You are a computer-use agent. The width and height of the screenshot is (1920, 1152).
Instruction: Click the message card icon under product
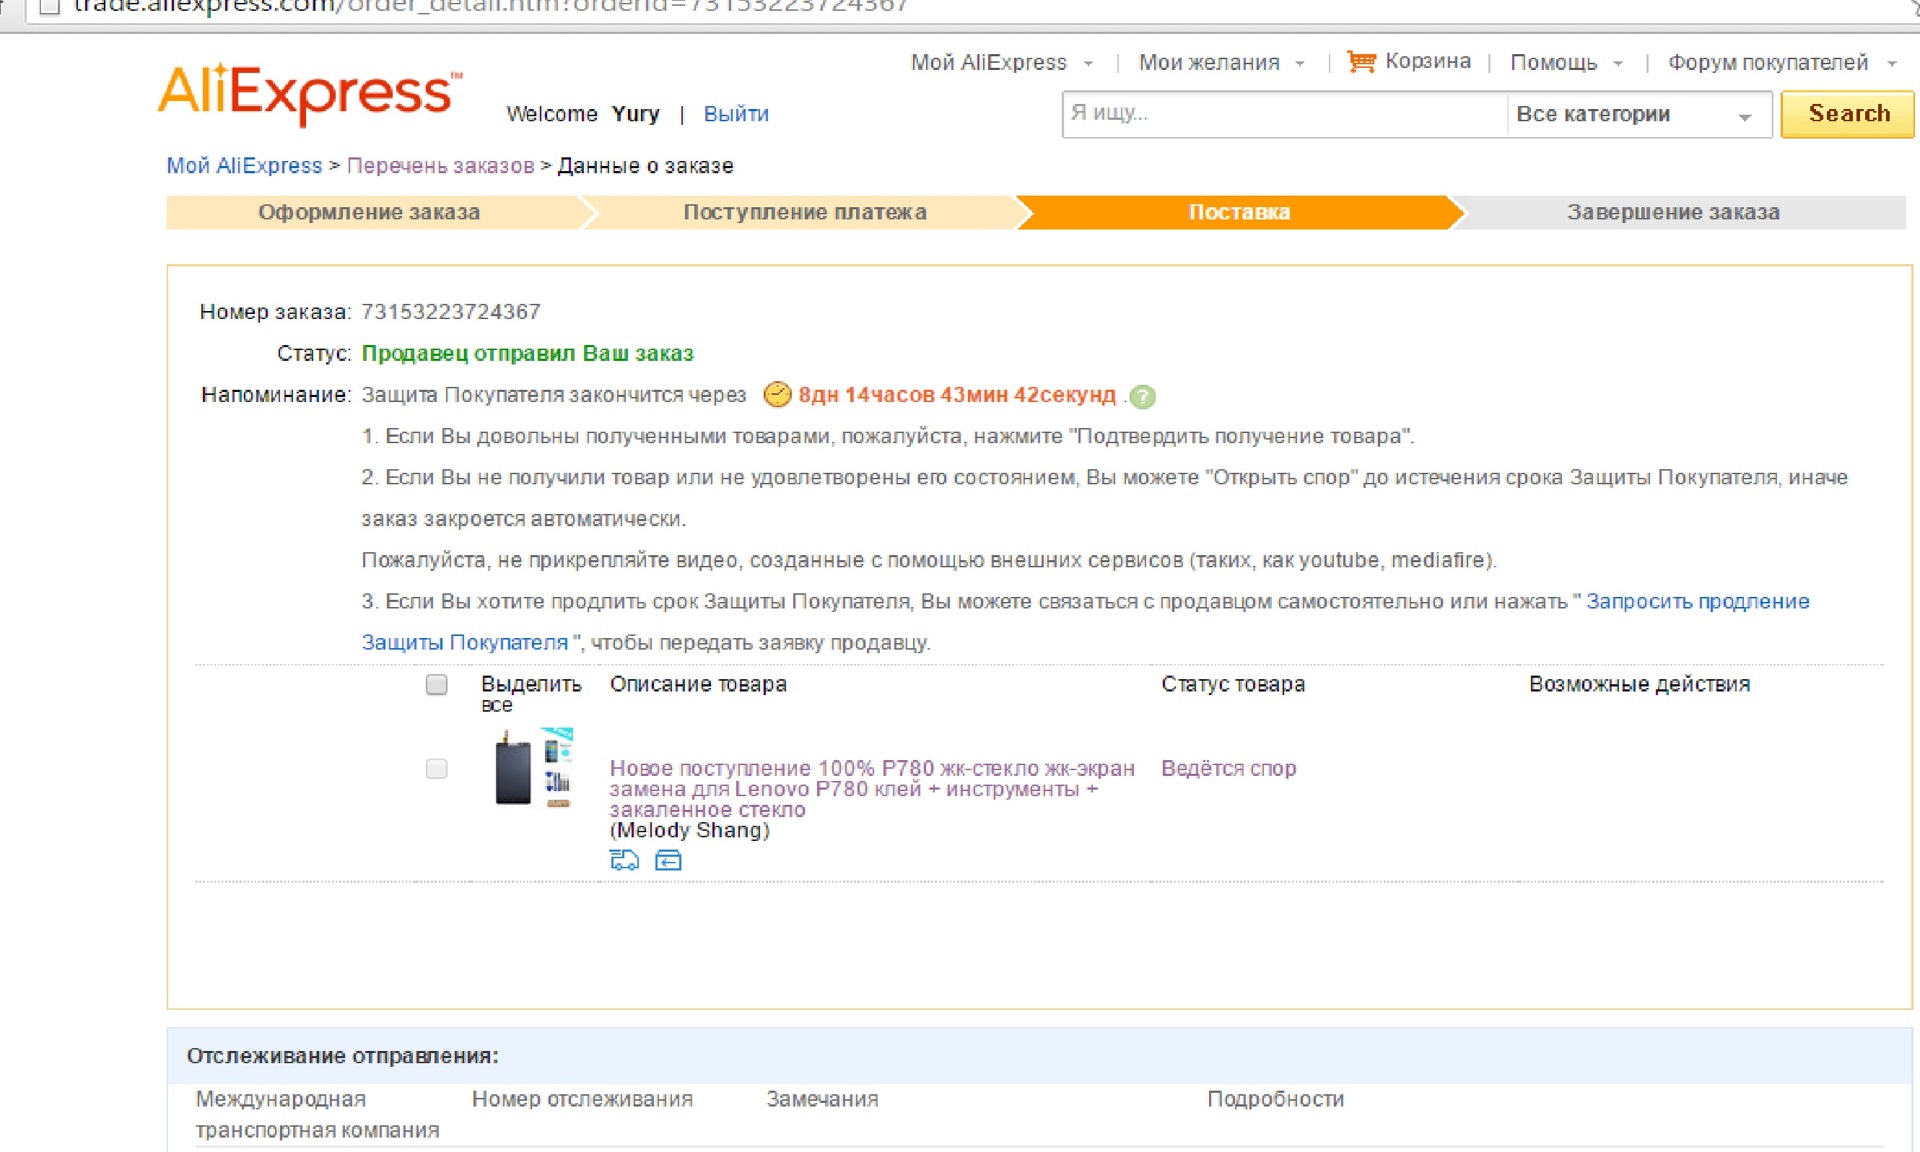[x=668, y=860]
